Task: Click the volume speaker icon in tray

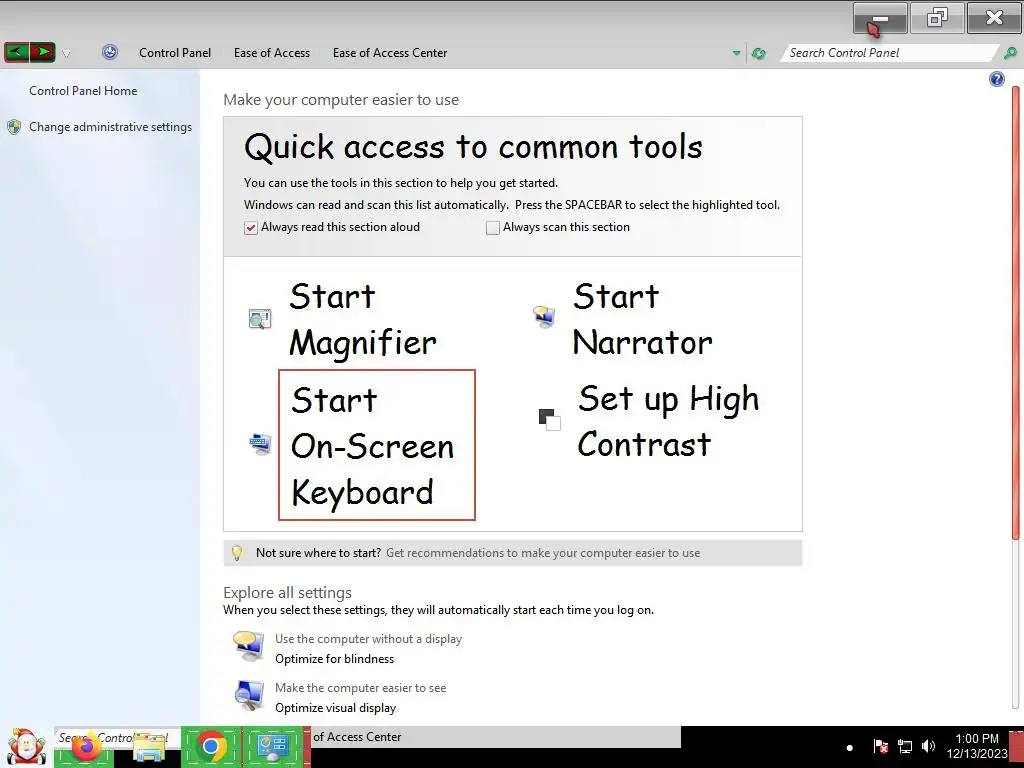Action: (x=928, y=746)
